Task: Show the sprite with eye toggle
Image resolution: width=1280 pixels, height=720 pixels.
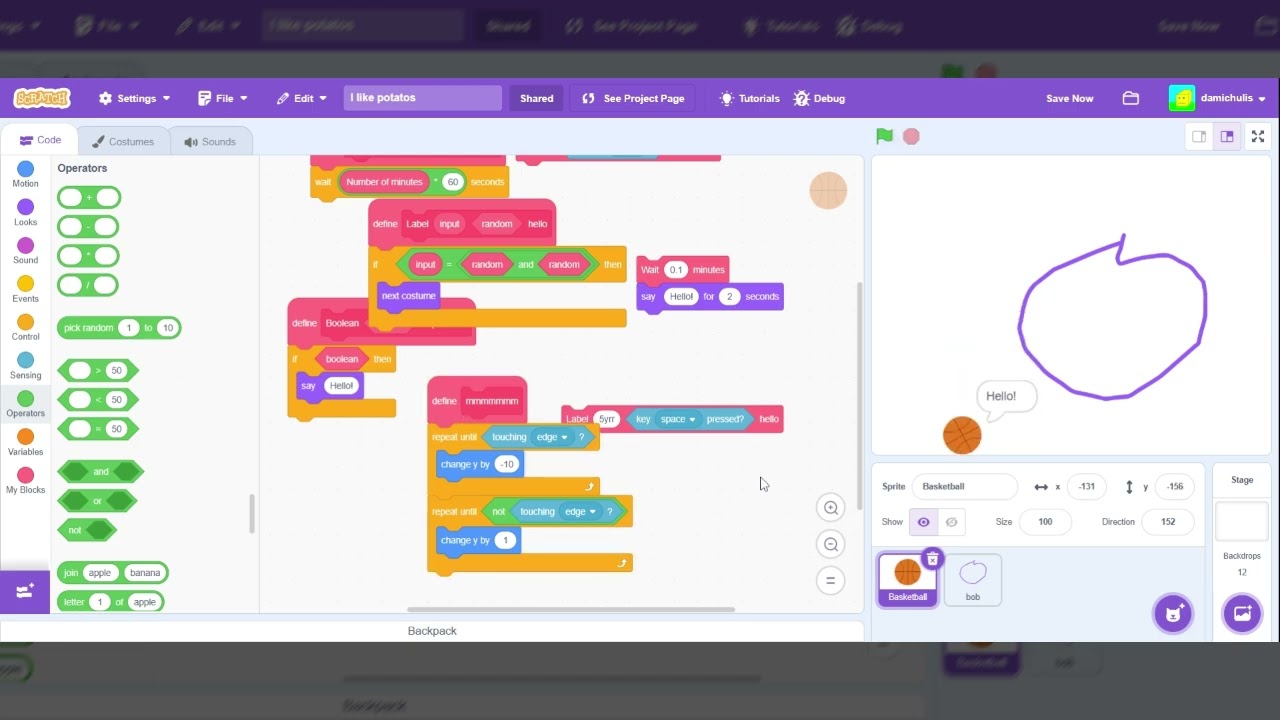Action: [923, 522]
